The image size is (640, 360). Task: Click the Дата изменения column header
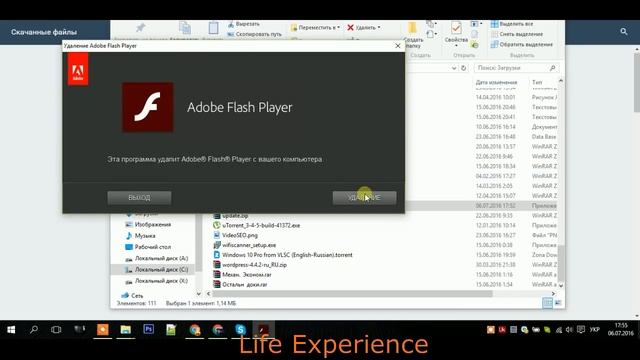(x=496, y=82)
